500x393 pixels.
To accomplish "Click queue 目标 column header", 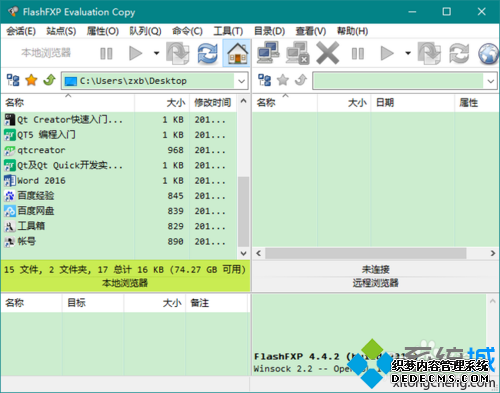I will pyautogui.click(x=93, y=303).
